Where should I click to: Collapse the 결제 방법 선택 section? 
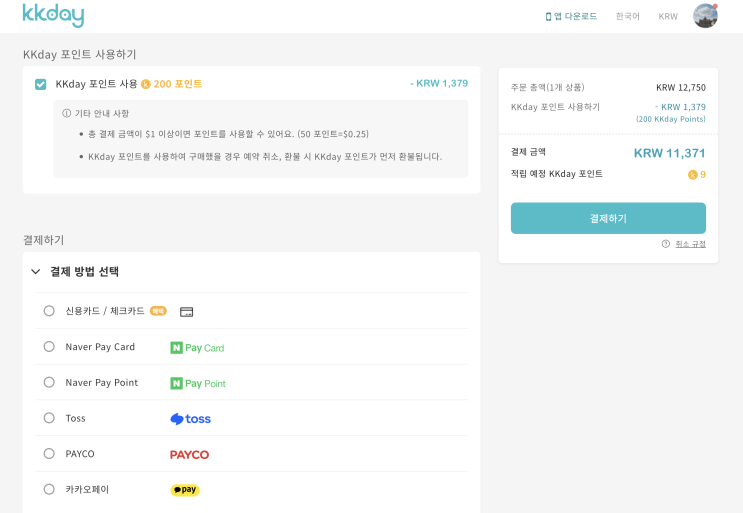(36, 271)
